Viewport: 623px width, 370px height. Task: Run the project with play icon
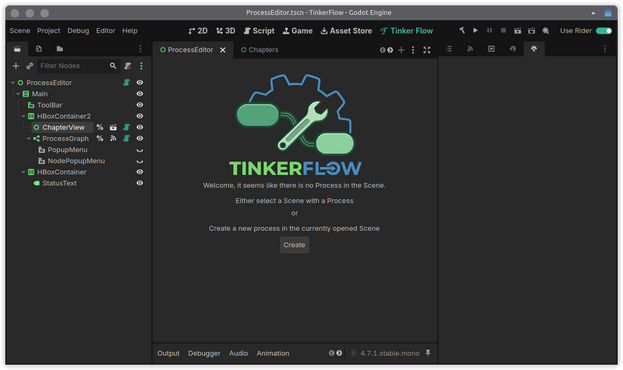tap(475, 30)
